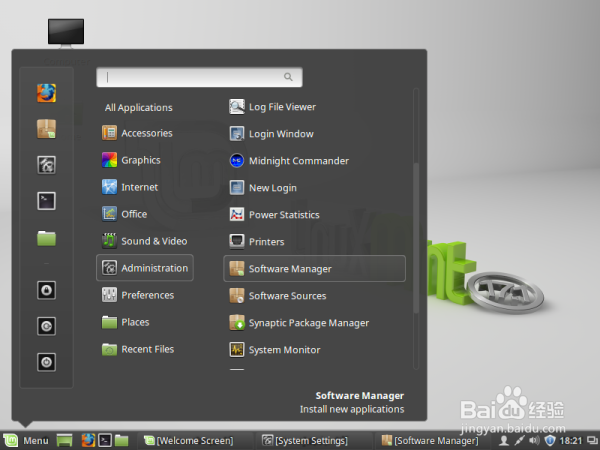
Task: Click the application list scrollbar
Action: [x=416, y=237]
